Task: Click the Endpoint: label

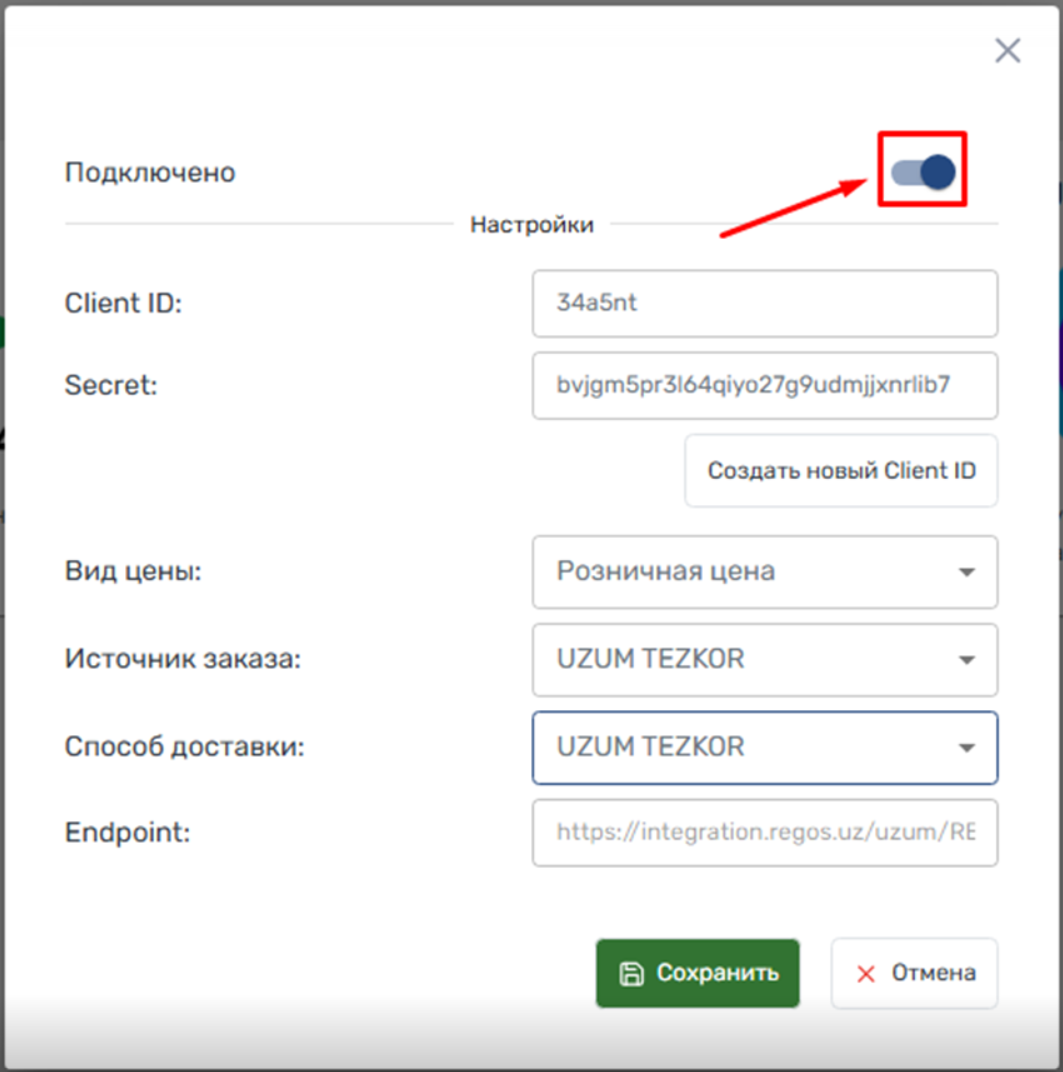Action: tap(127, 833)
